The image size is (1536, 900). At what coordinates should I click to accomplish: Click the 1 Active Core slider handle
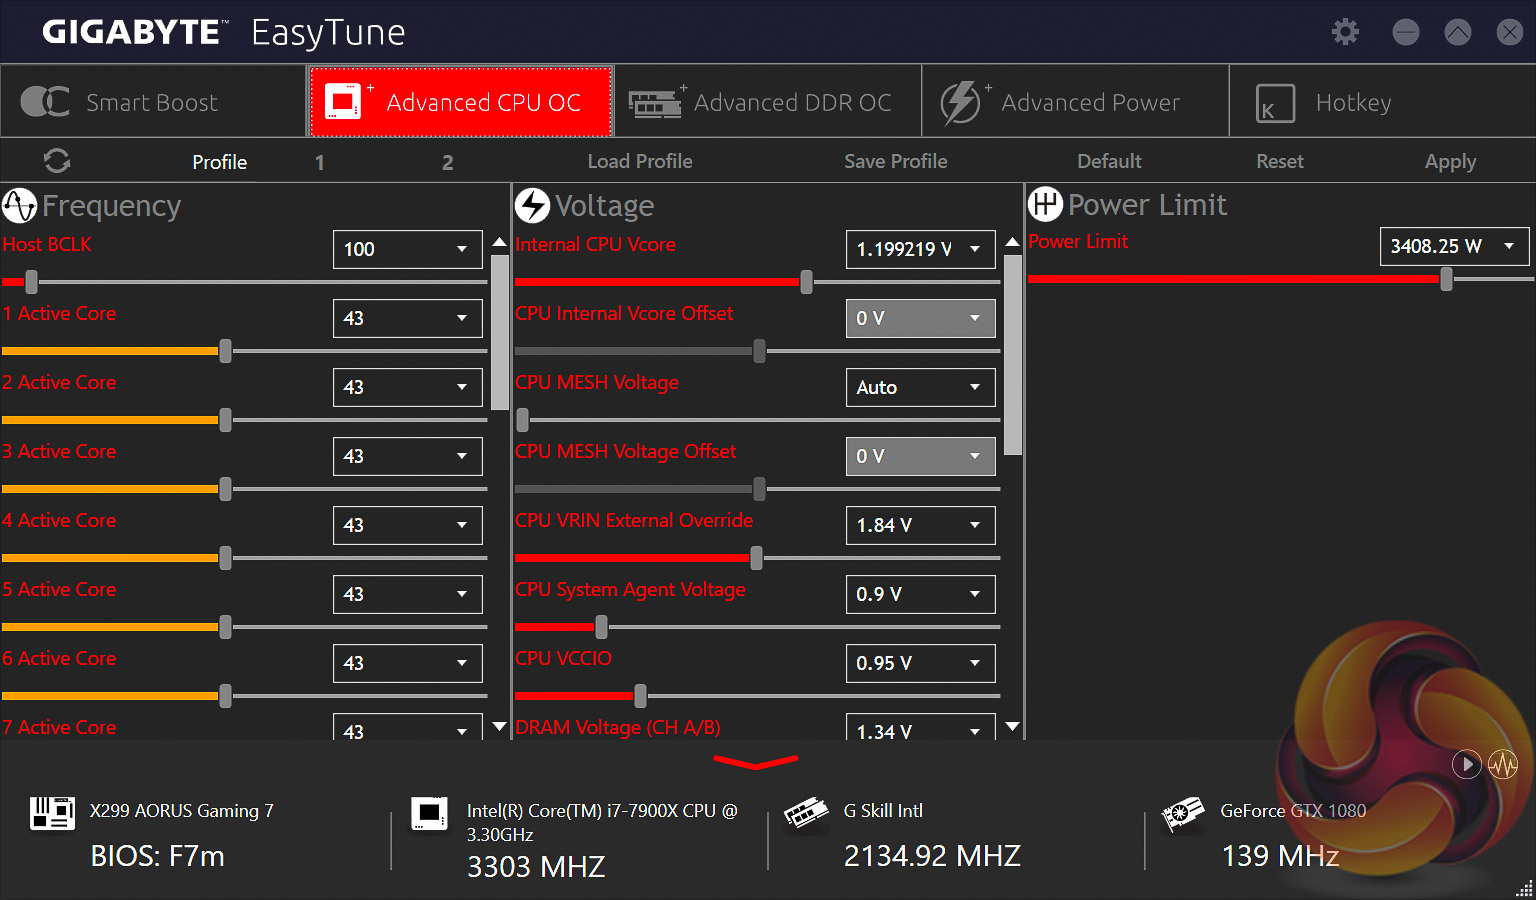pos(226,351)
